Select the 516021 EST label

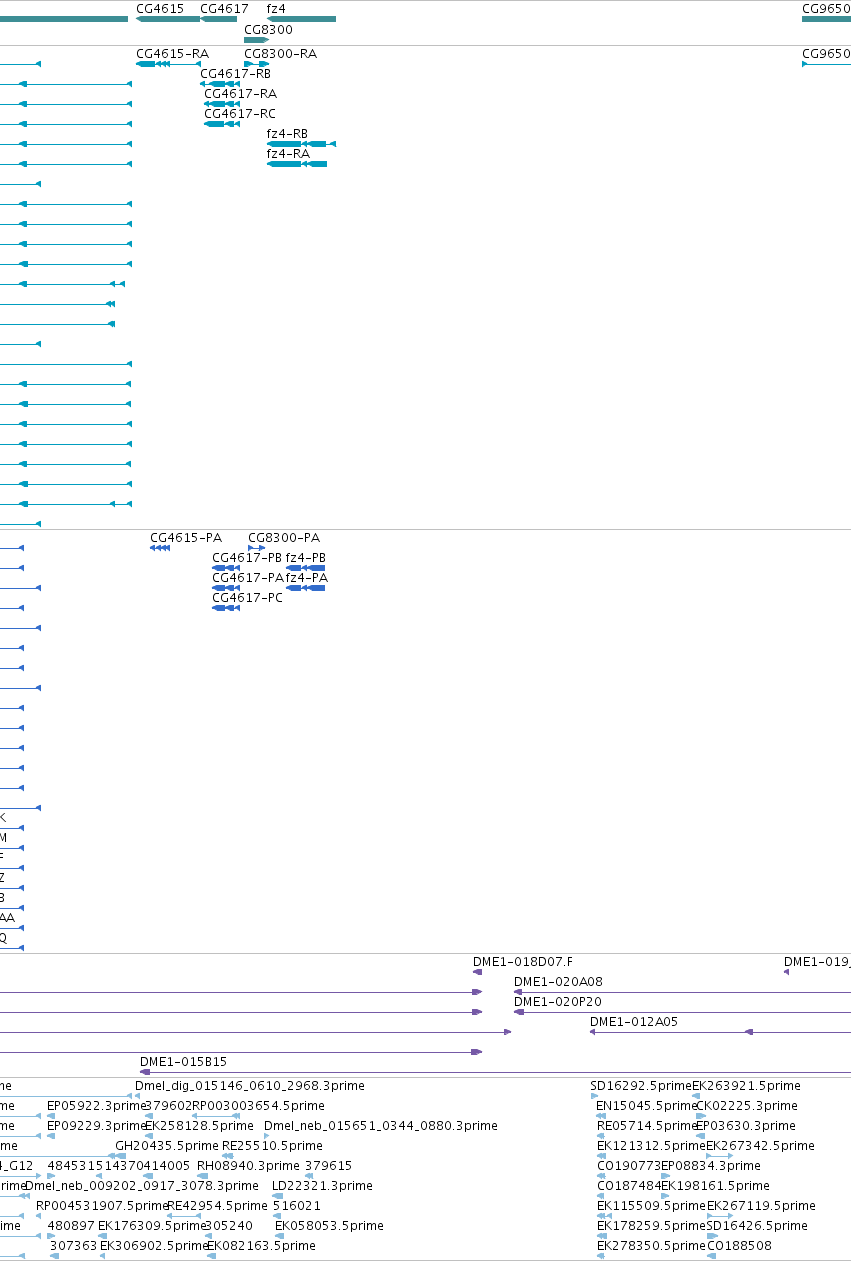297,1206
